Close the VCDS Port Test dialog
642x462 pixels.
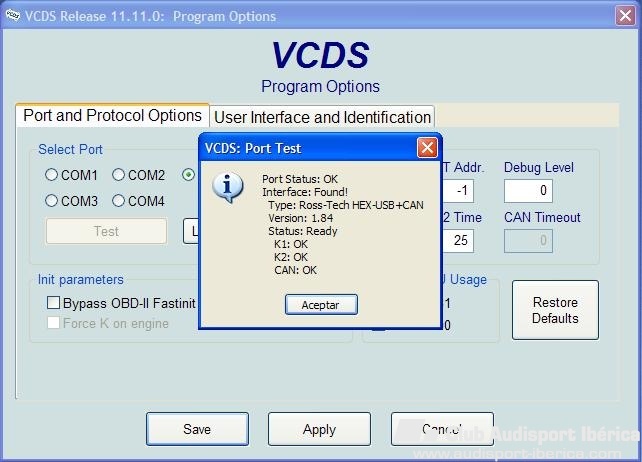427,148
